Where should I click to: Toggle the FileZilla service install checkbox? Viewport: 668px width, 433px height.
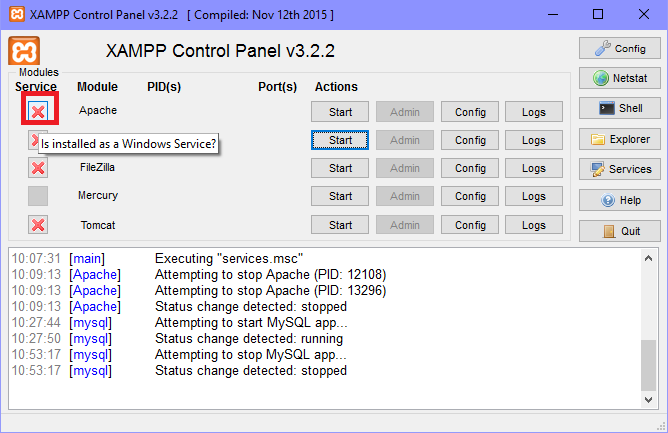(x=38, y=168)
